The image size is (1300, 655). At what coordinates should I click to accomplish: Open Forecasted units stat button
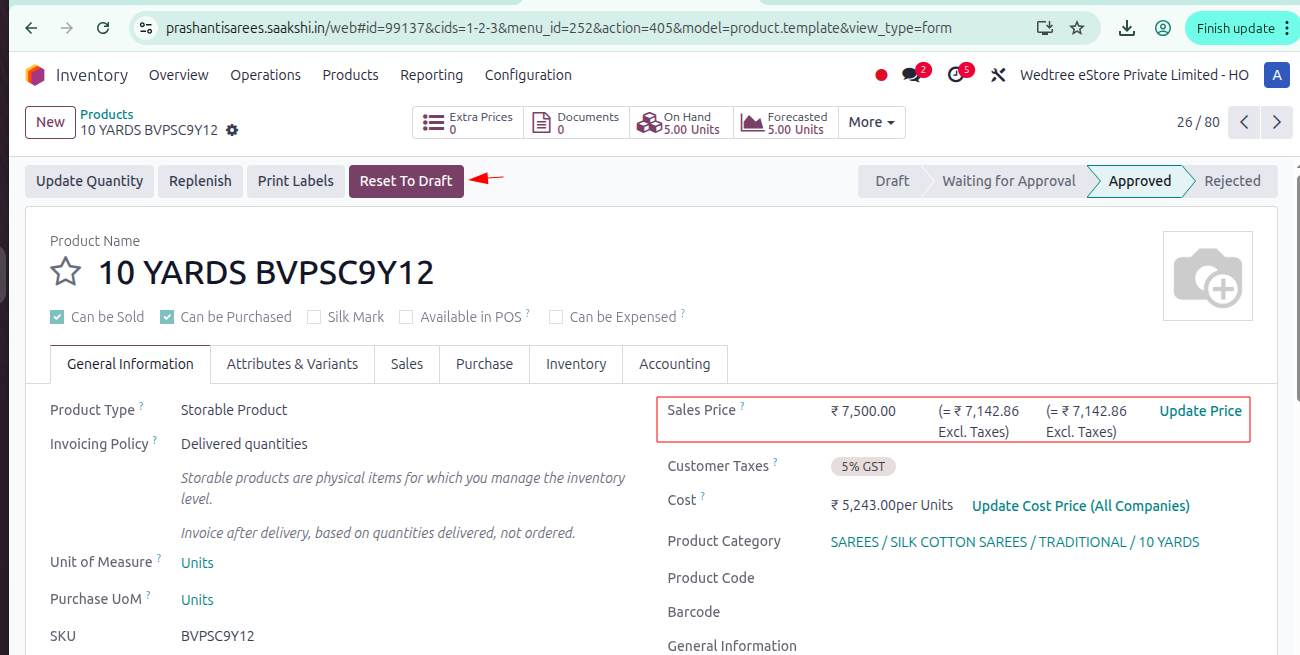[785, 123]
